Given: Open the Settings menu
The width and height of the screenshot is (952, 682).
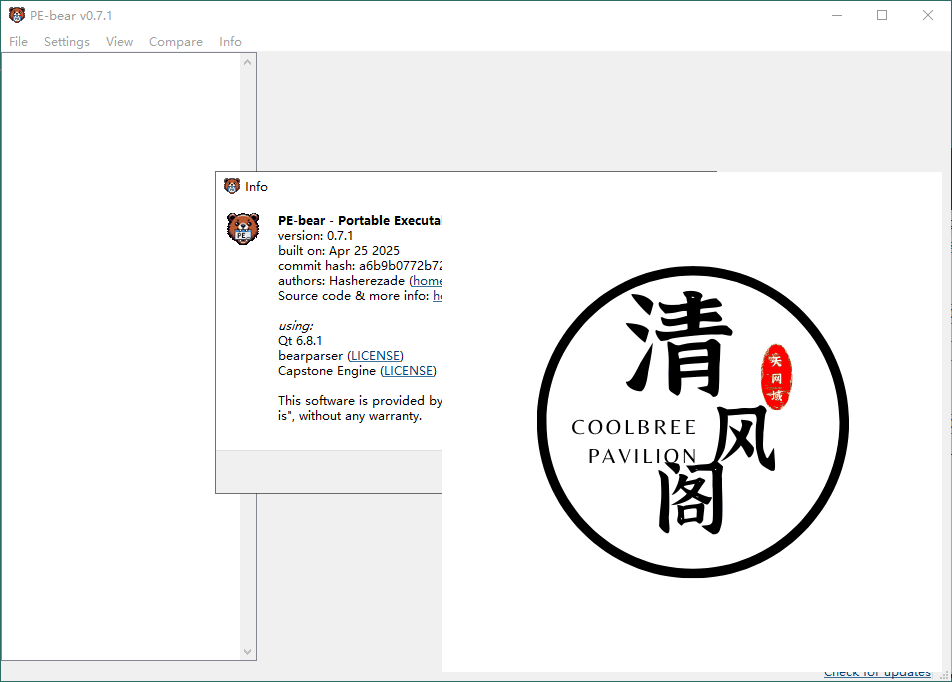Looking at the screenshot, I should click(x=67, y=41).
